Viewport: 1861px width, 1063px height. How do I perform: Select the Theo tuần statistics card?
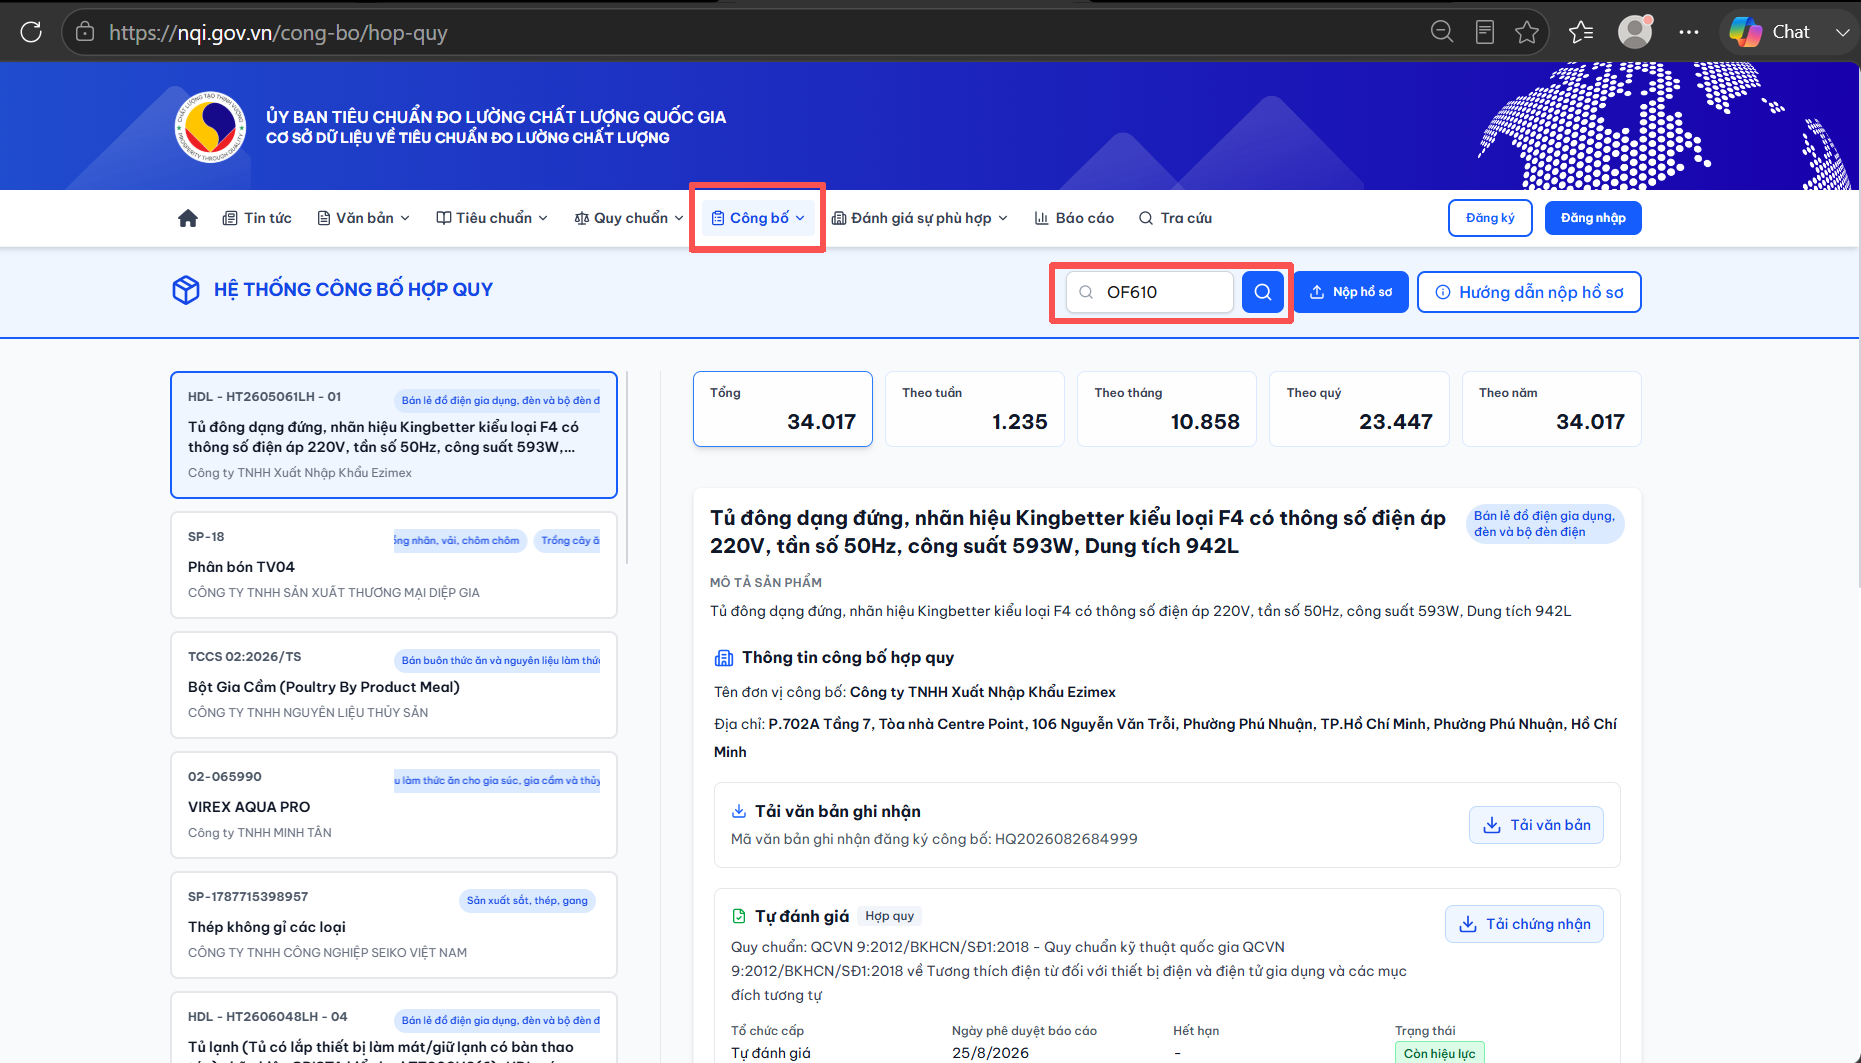(975, 409)
